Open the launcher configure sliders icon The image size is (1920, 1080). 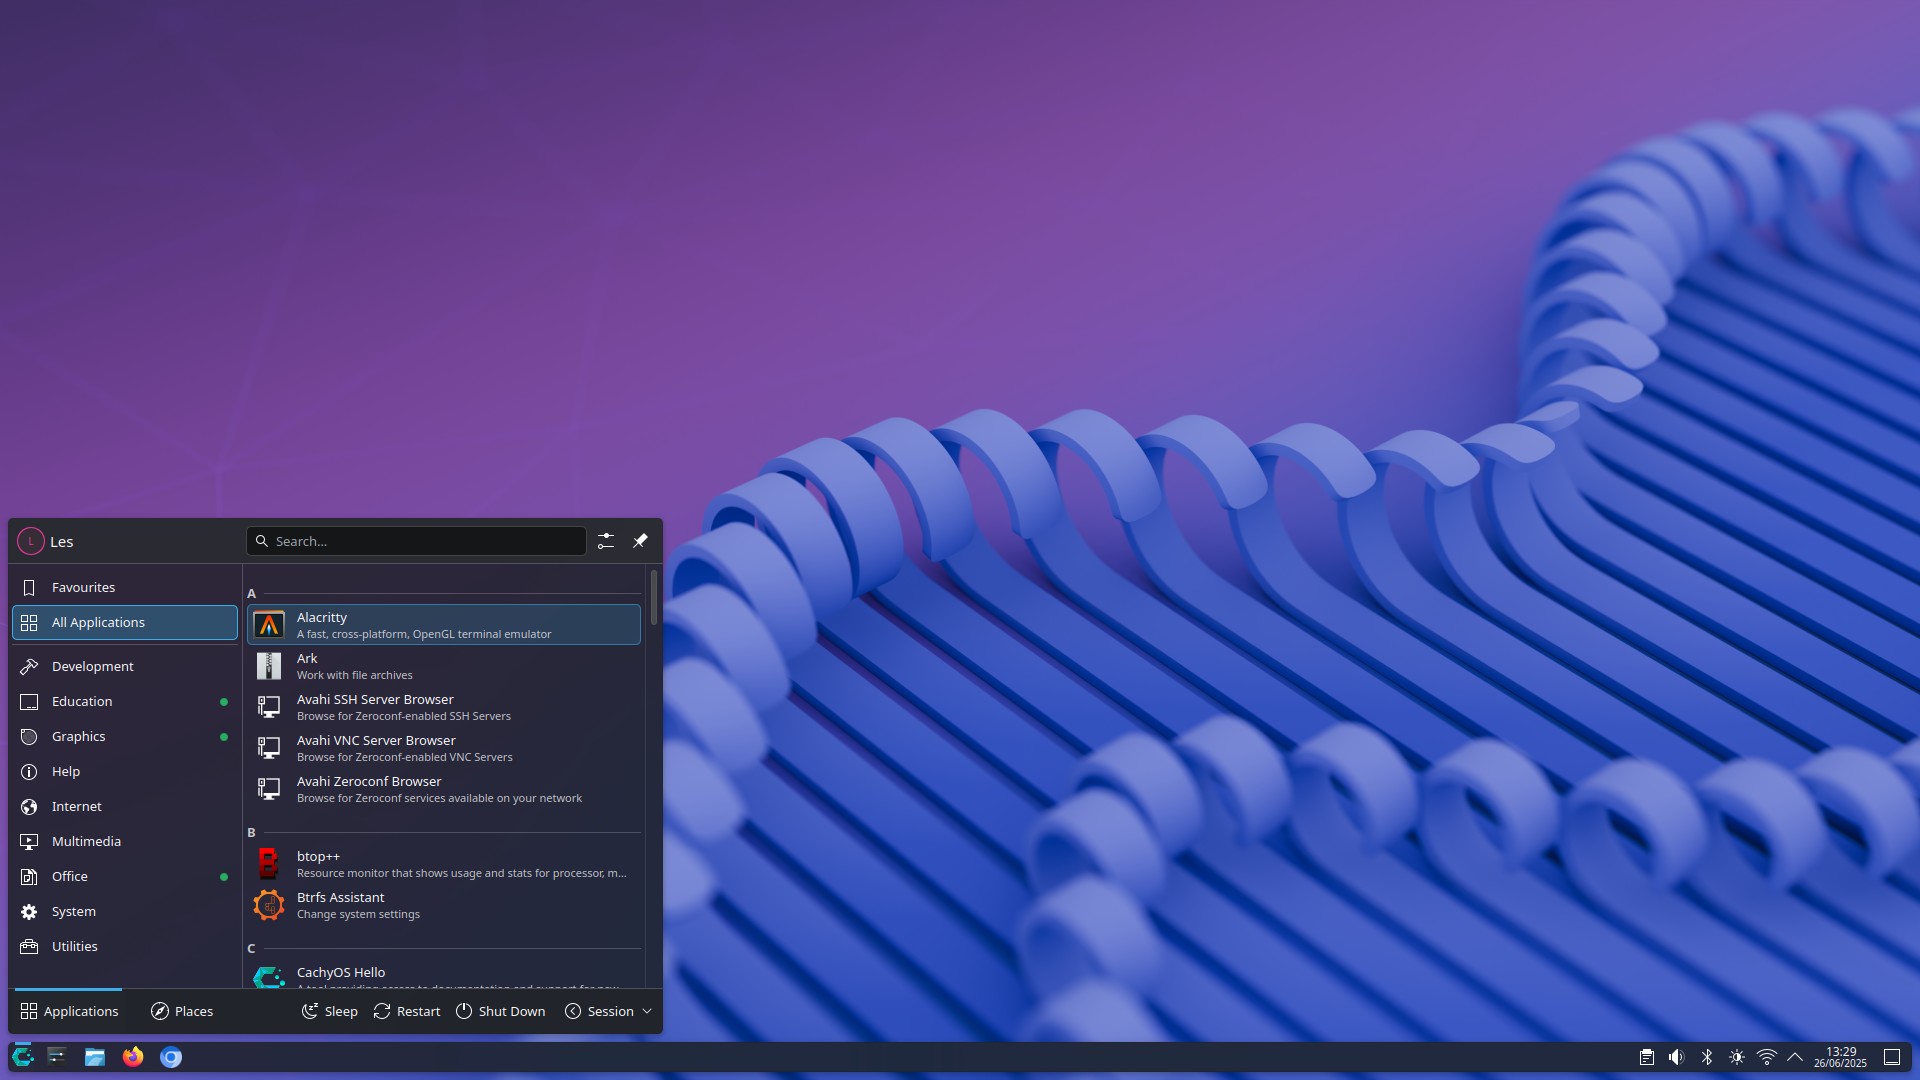pos(606,541)
